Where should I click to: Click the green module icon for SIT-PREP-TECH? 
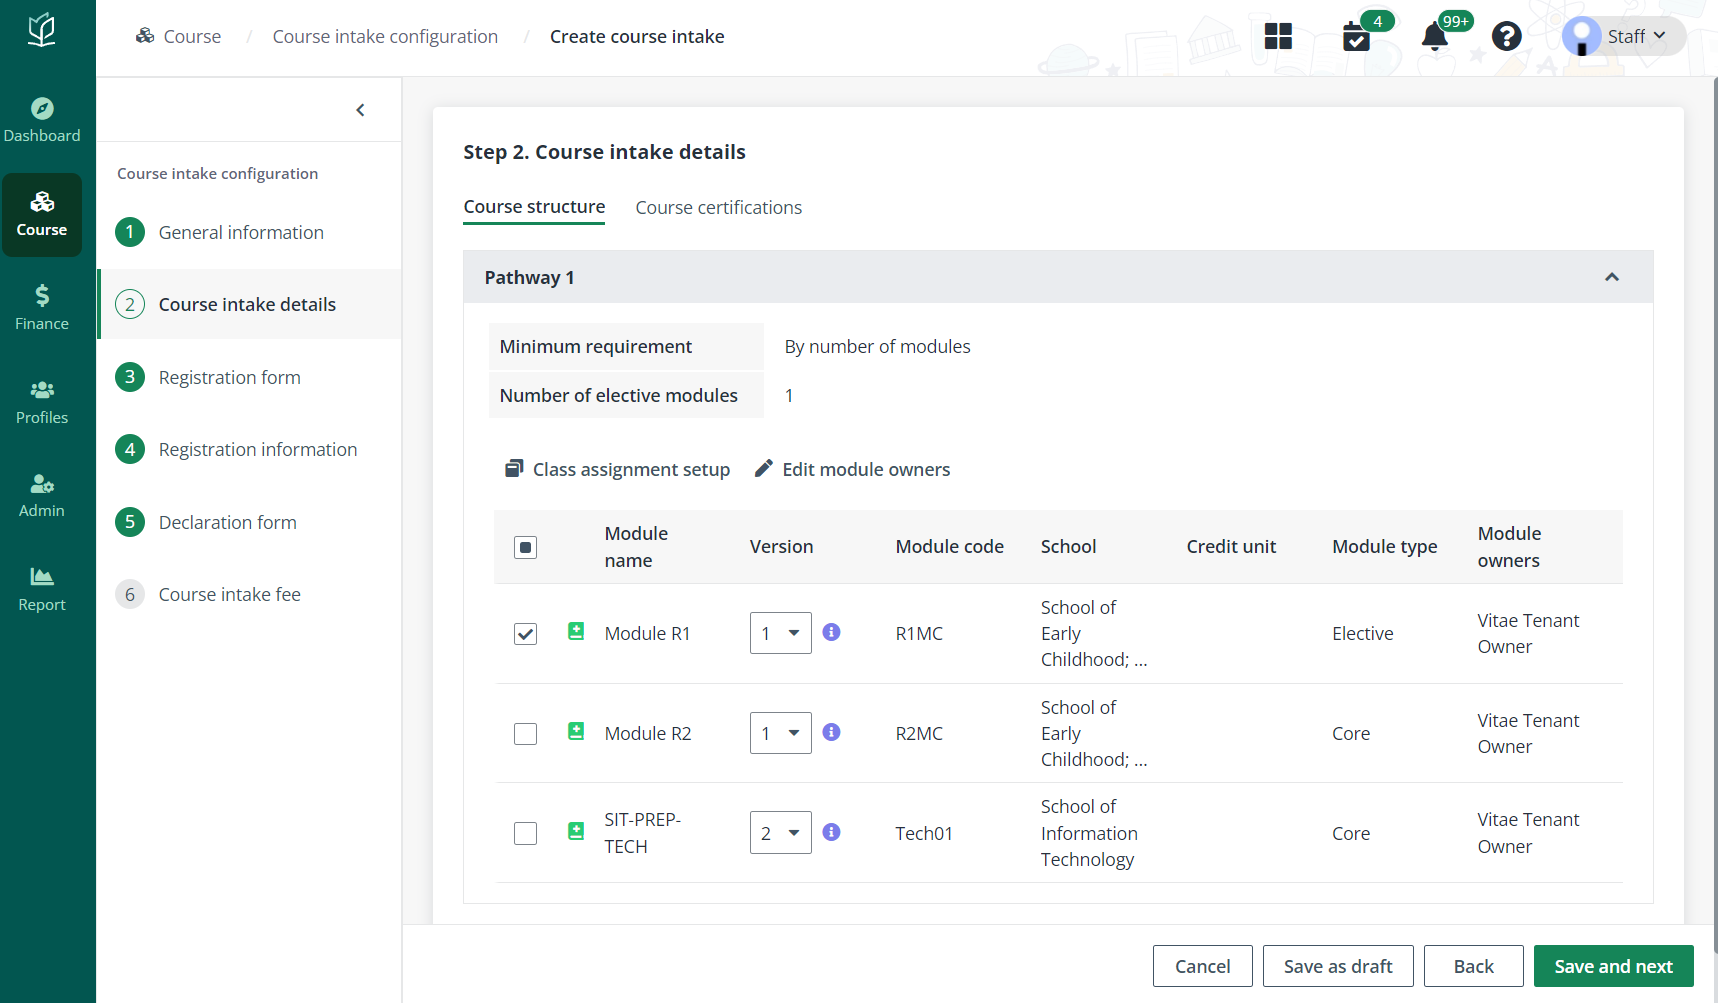[576, 831]
